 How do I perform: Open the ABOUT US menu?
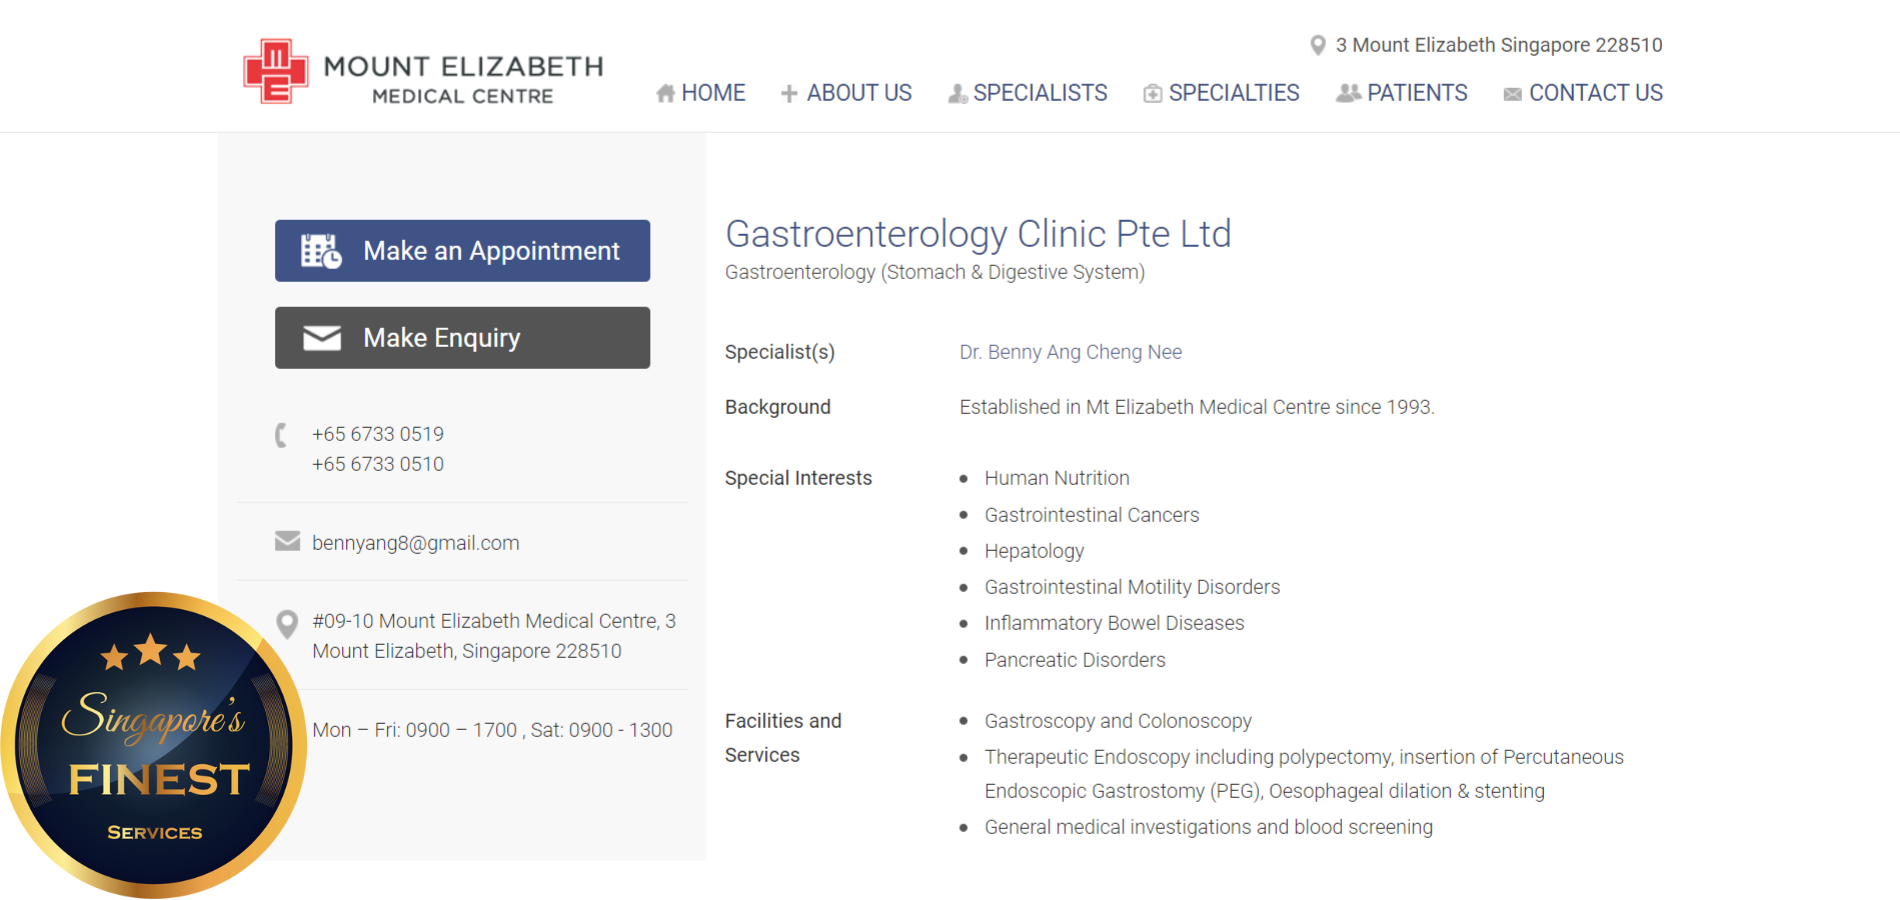pos(859,93)
